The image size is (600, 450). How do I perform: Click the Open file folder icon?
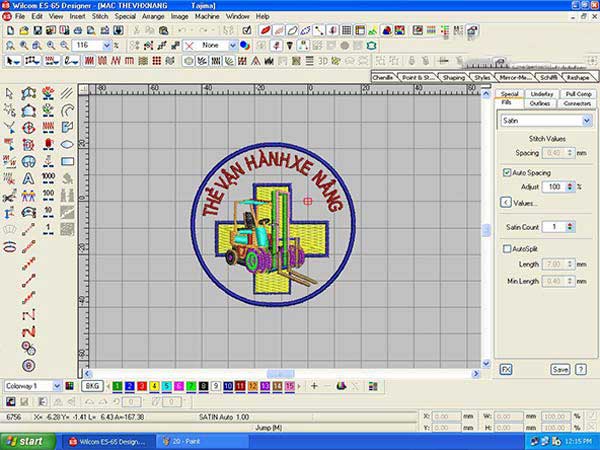24,31
